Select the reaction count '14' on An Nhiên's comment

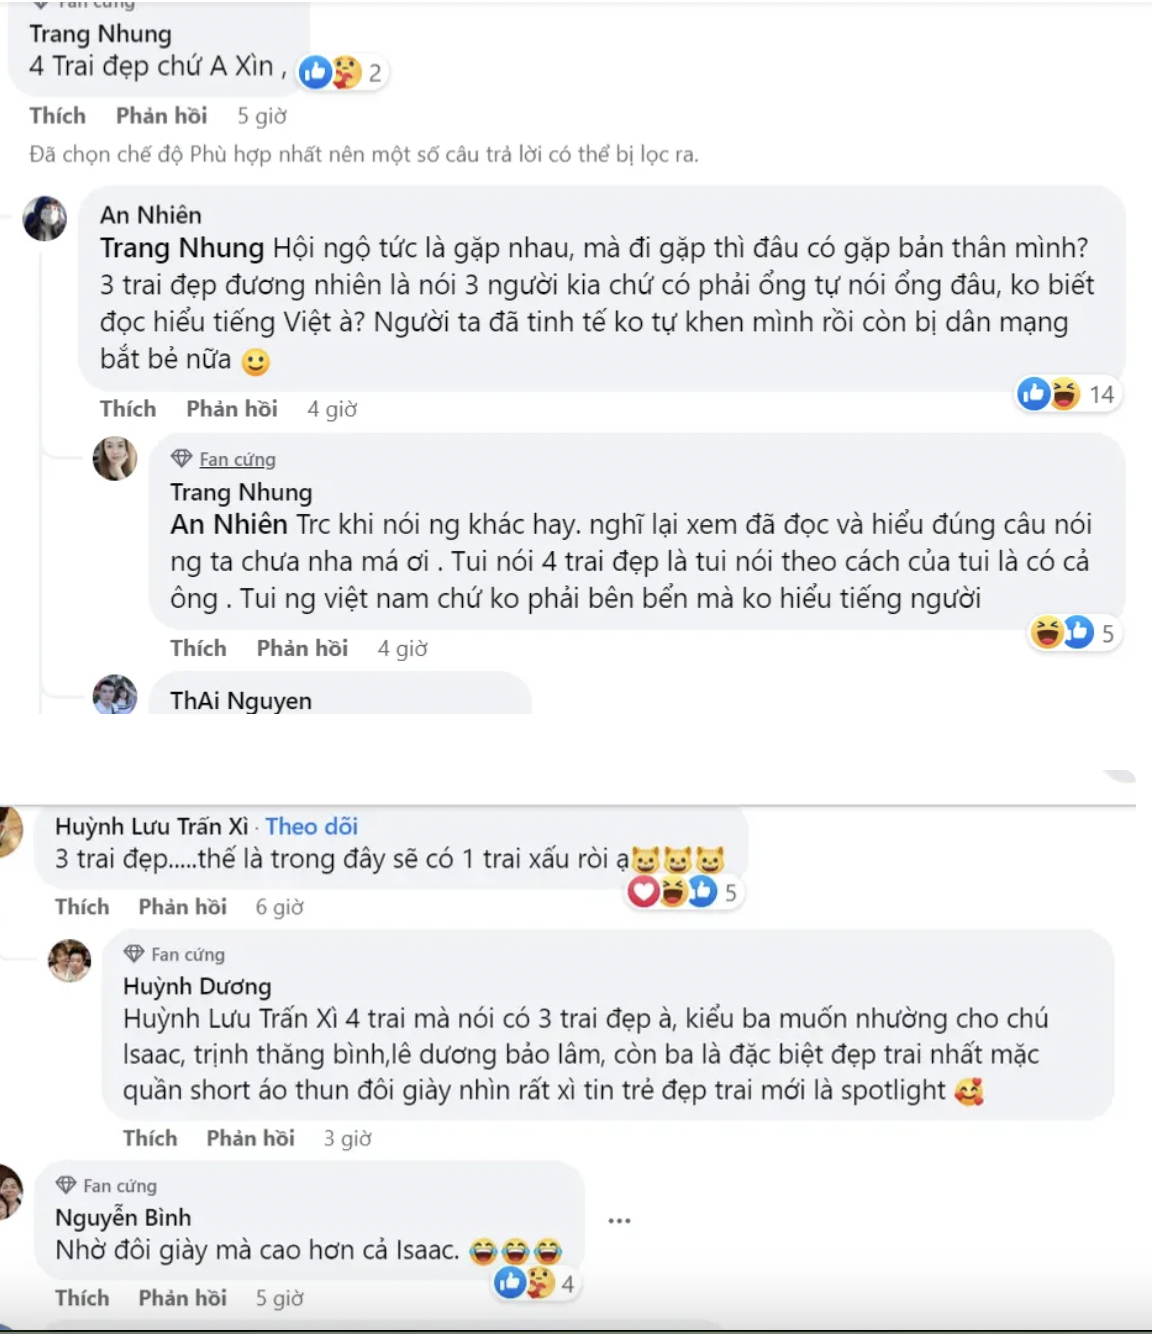pyautogui.click(x=1100, y=395)
